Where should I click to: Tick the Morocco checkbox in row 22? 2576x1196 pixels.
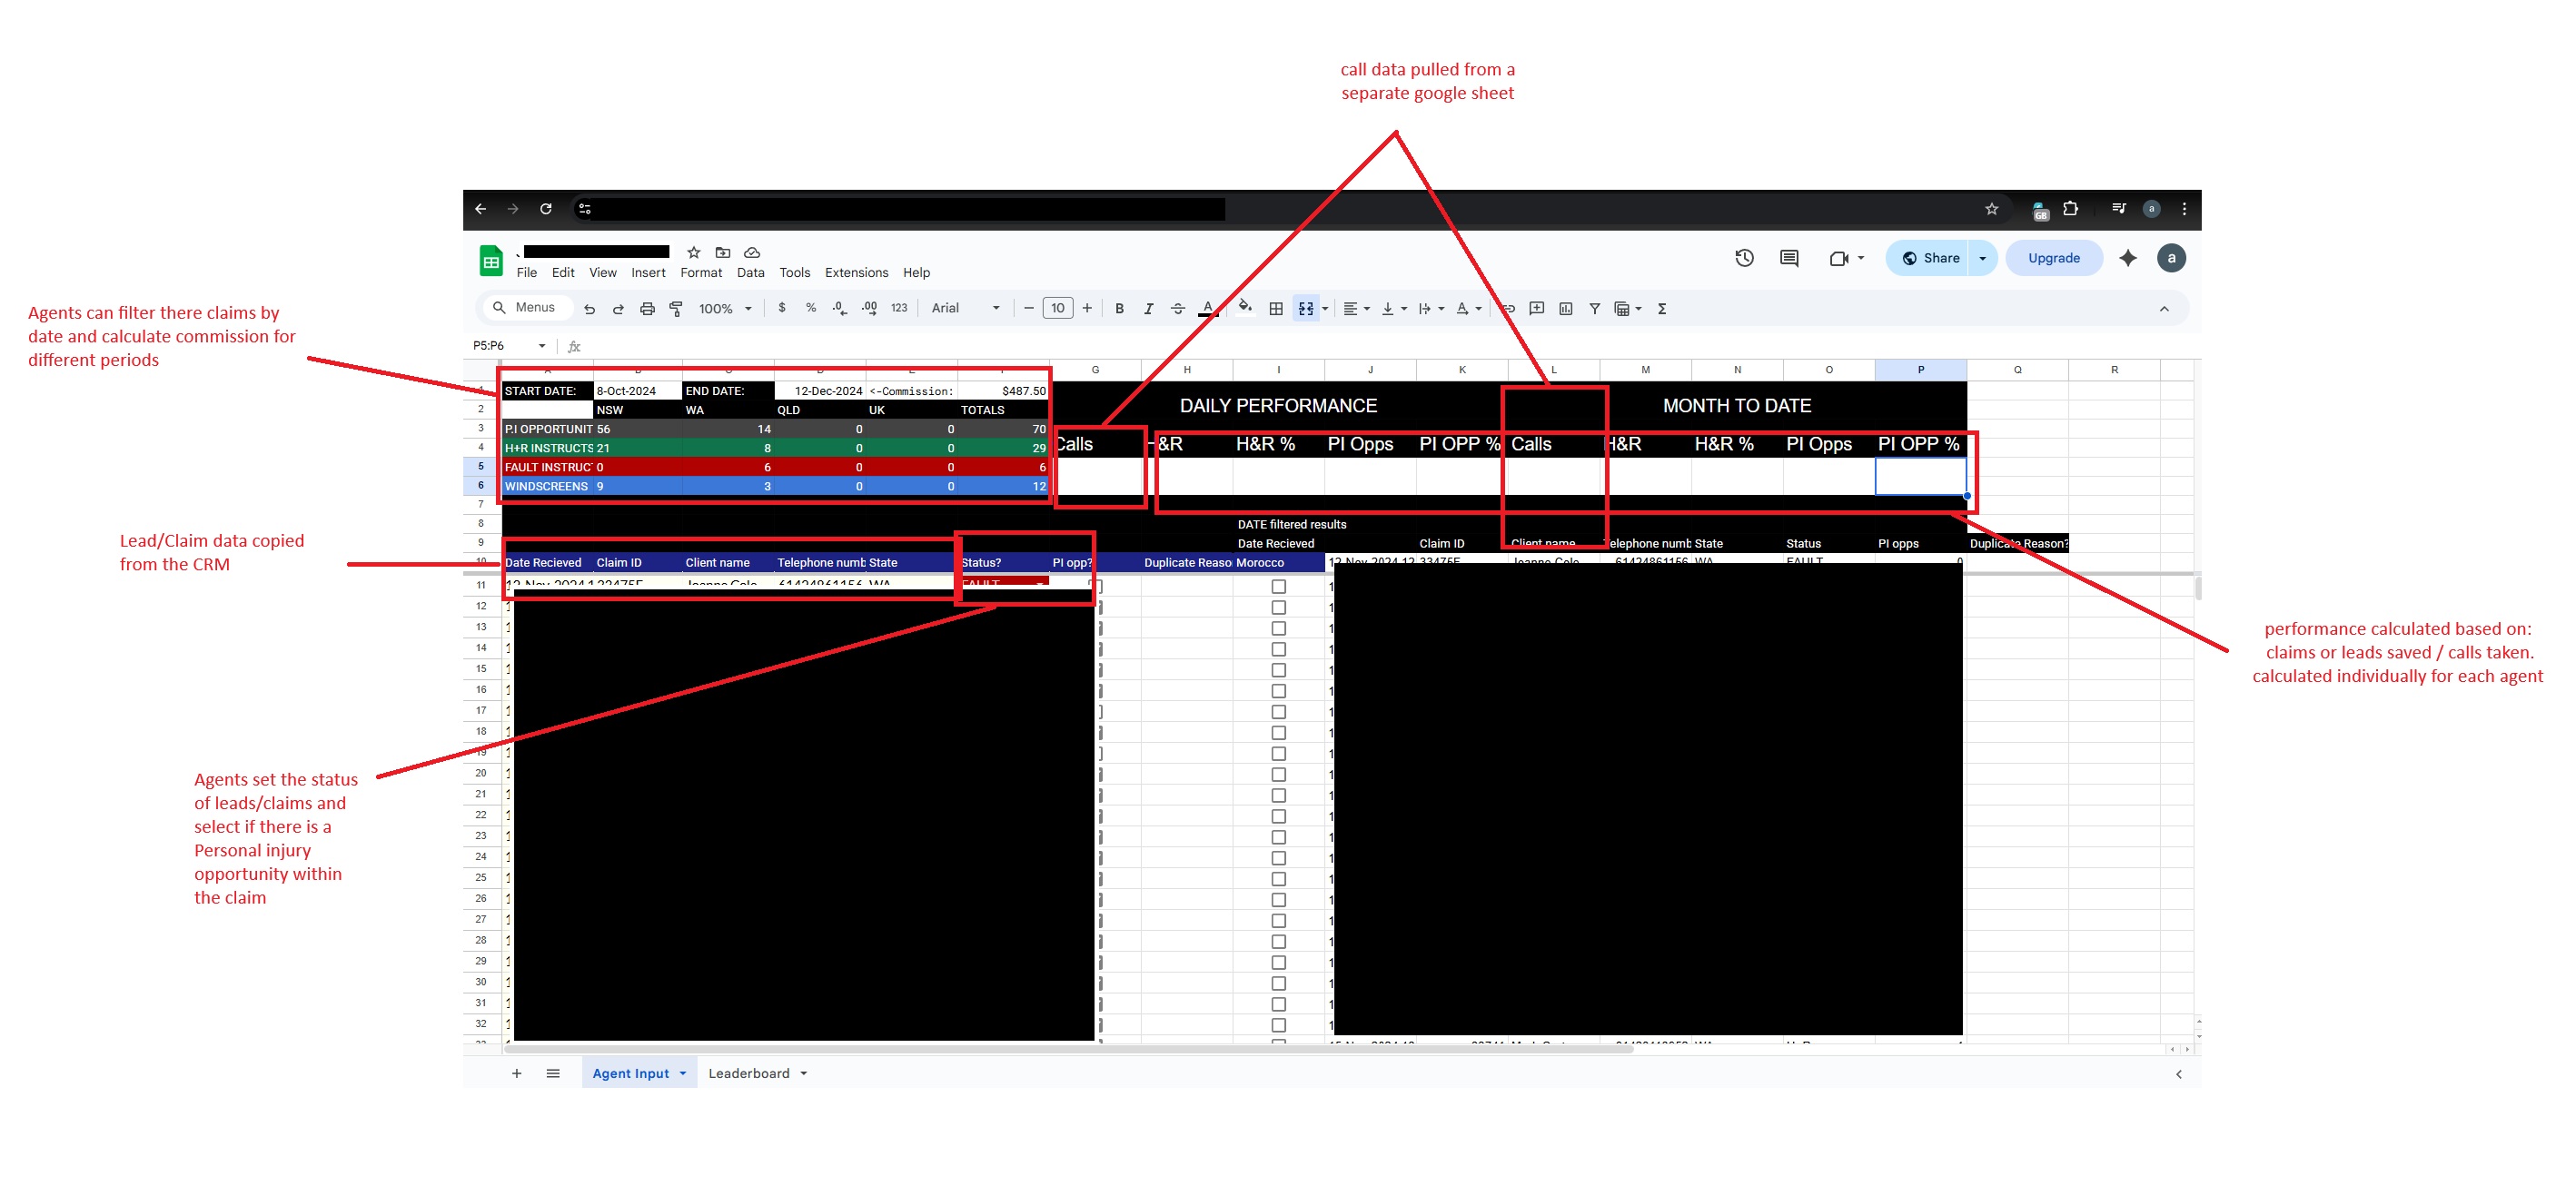[1278, 816]
